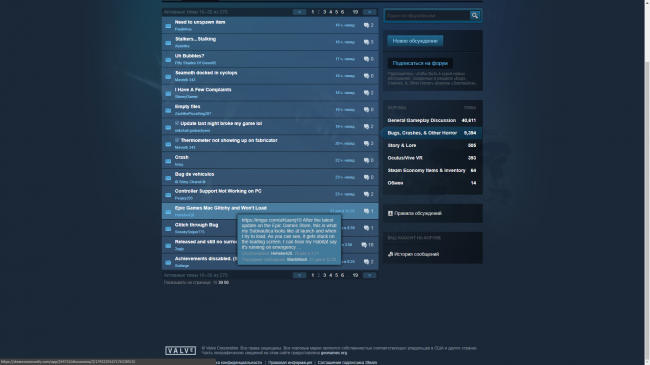Click the topic icon beside 'Seamoth docked in cyclops'

pos(168,77)
